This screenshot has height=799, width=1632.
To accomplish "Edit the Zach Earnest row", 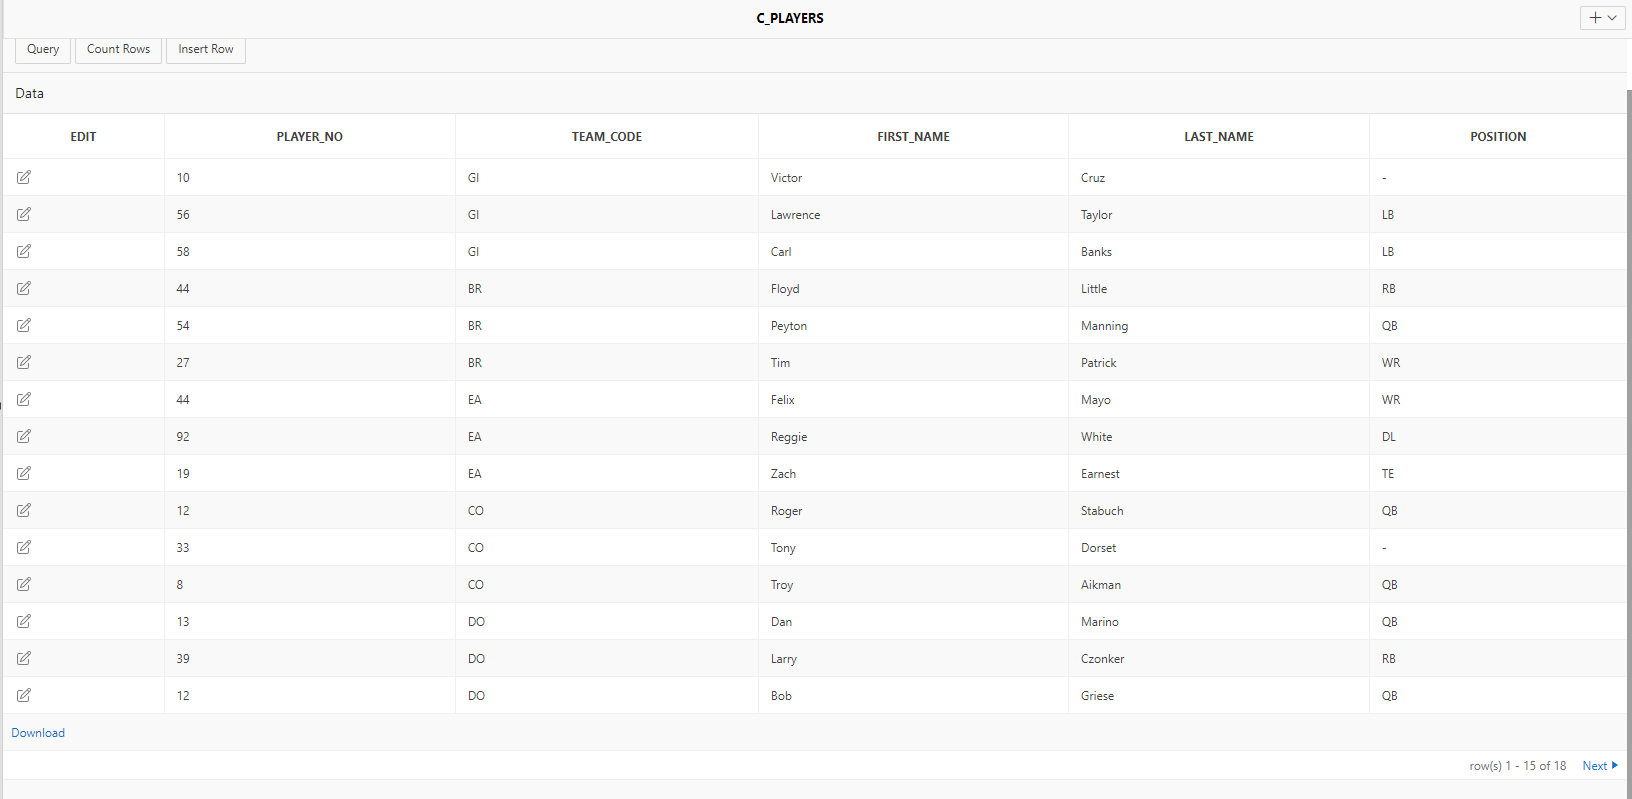I will (x=24, y=473).
